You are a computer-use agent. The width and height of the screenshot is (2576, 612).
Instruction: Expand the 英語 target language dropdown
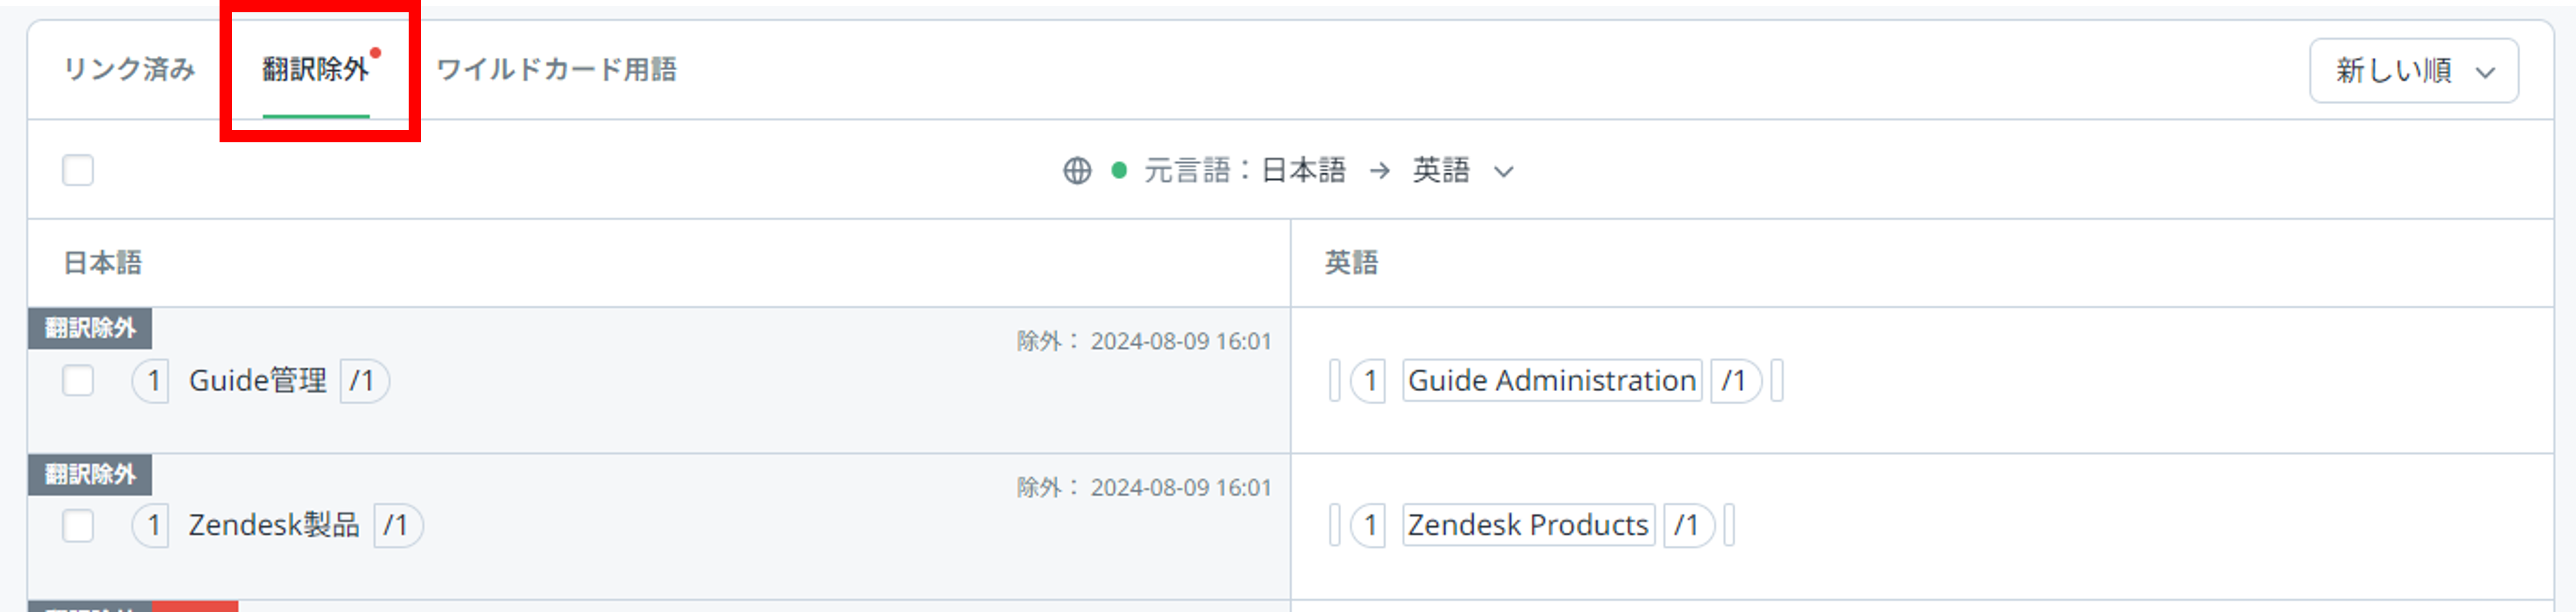pos(1441,171)
